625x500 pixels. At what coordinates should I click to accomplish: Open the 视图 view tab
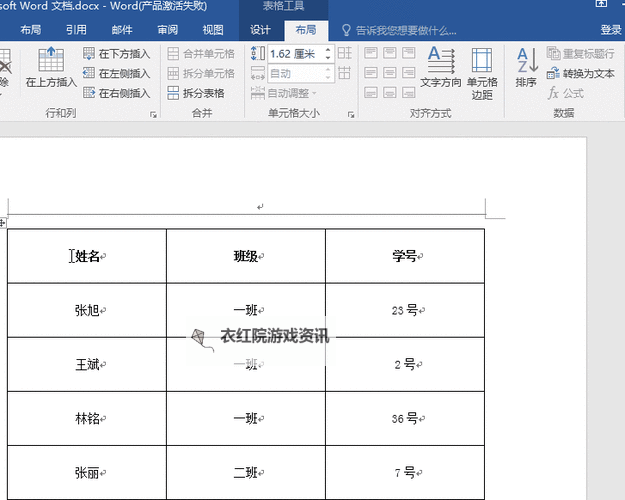point(213,30)
